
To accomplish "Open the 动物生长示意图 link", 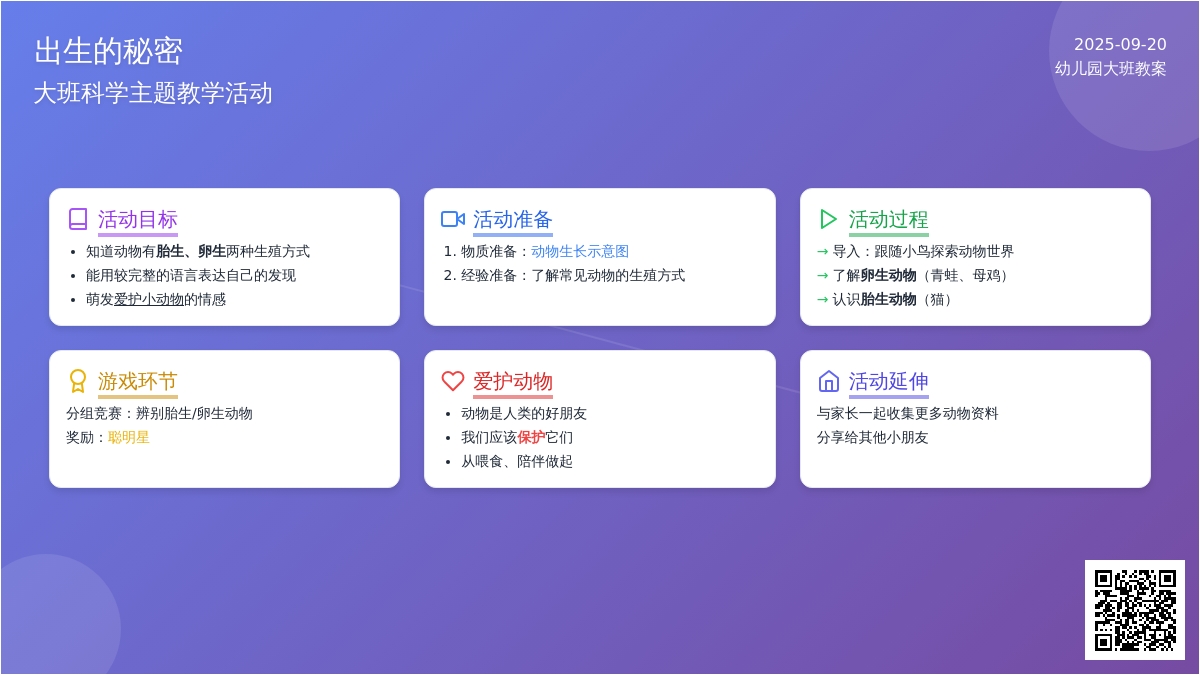I will (580, 251).
